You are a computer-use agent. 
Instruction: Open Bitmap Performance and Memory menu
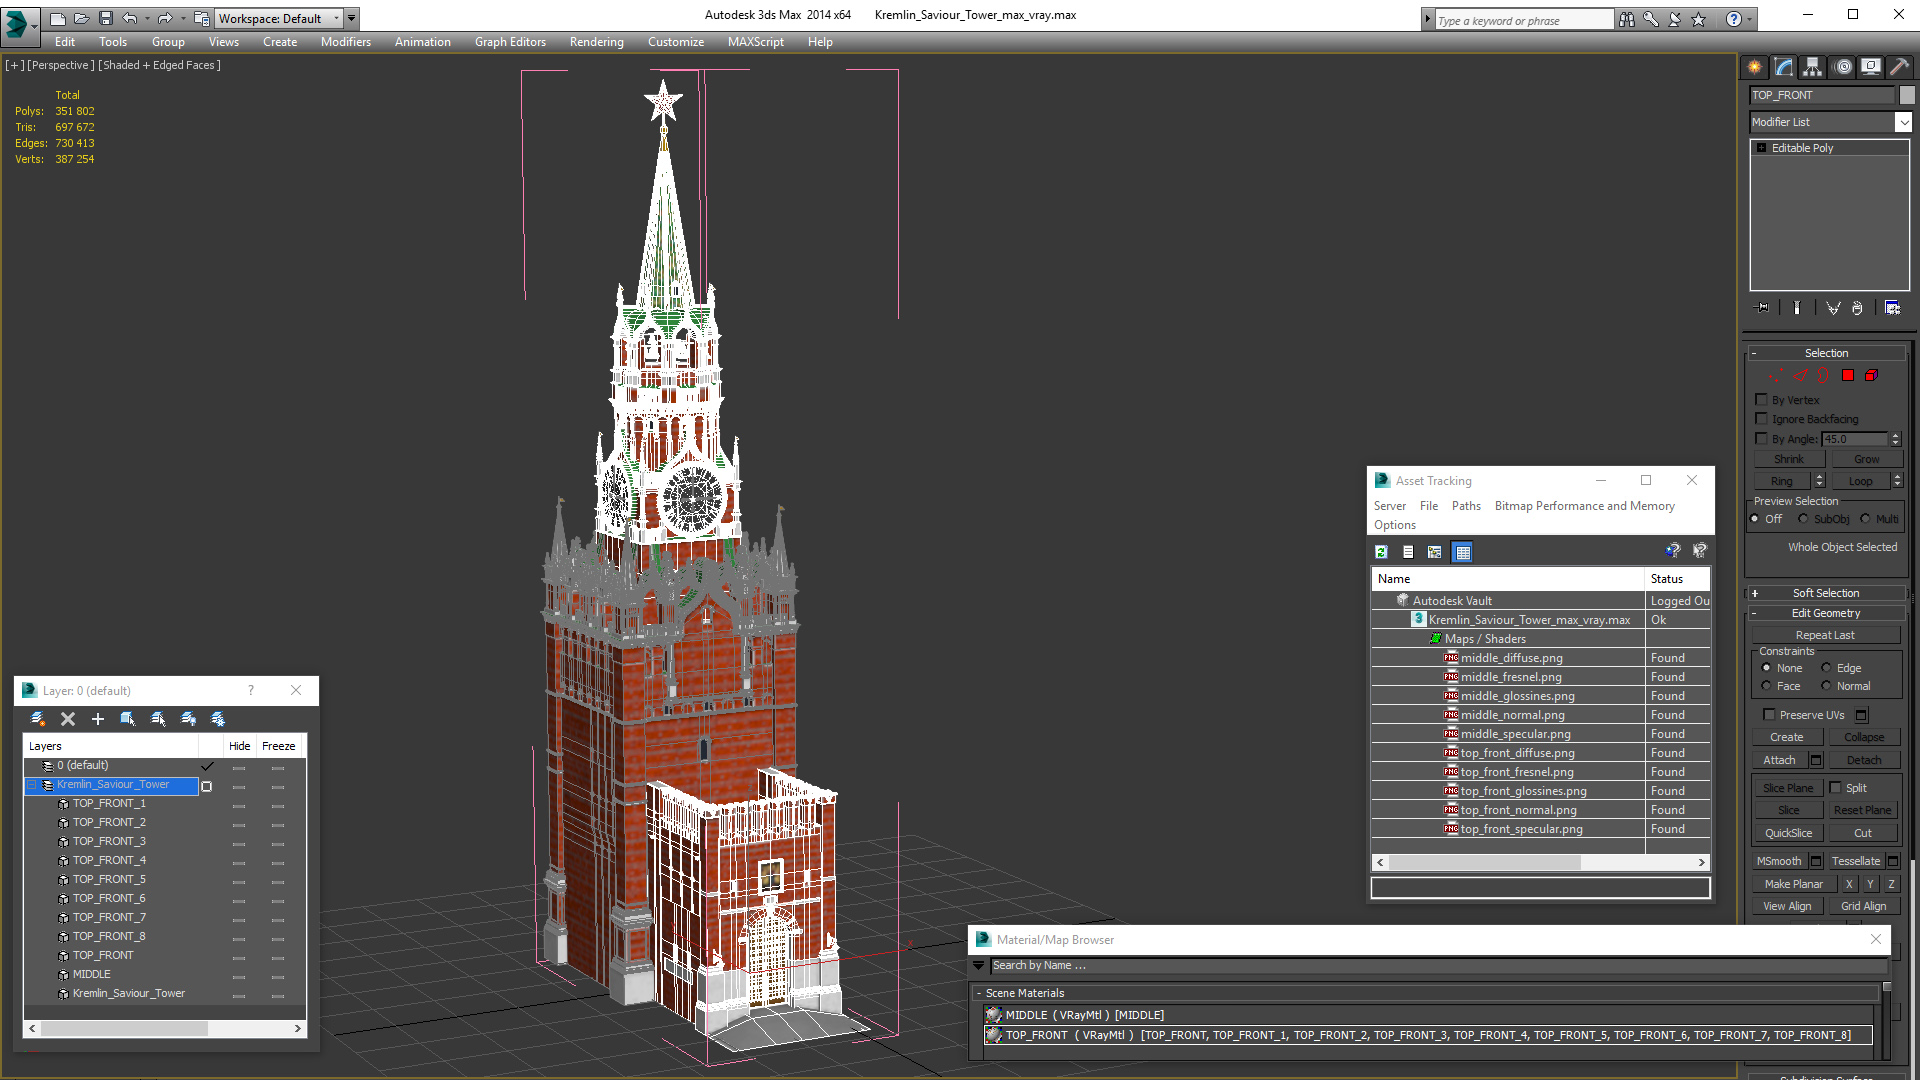pos(1585,506)
